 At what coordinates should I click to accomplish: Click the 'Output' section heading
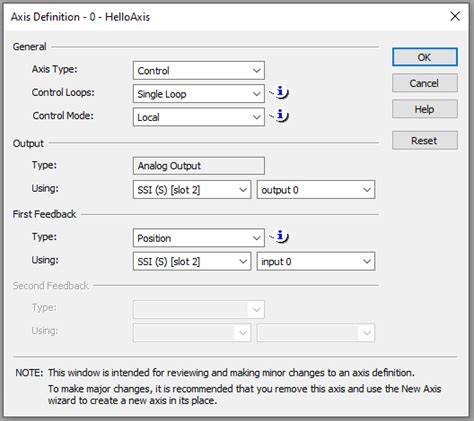click(x=28, y=143)
